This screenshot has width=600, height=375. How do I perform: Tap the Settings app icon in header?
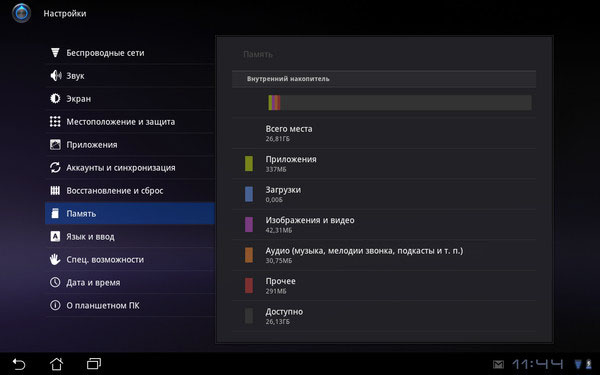21,13
